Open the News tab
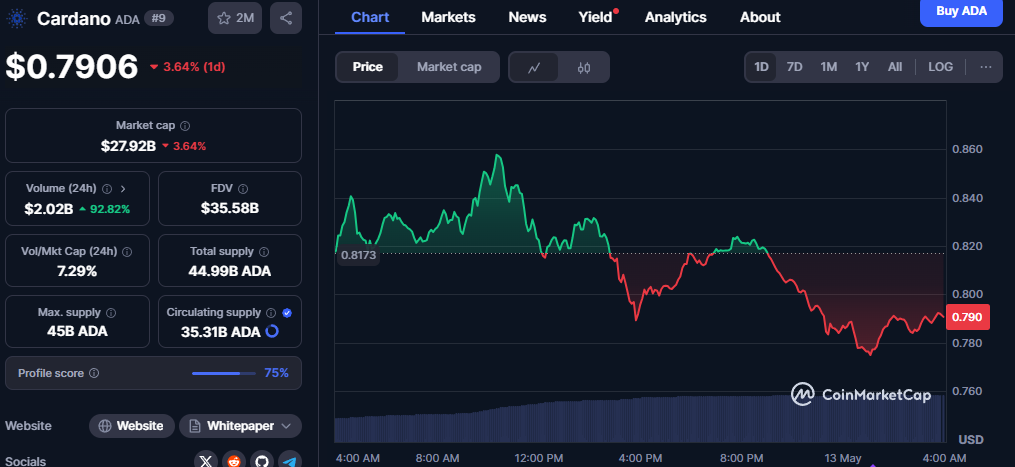Screen dimensions: 1015x467 (527, 17)
